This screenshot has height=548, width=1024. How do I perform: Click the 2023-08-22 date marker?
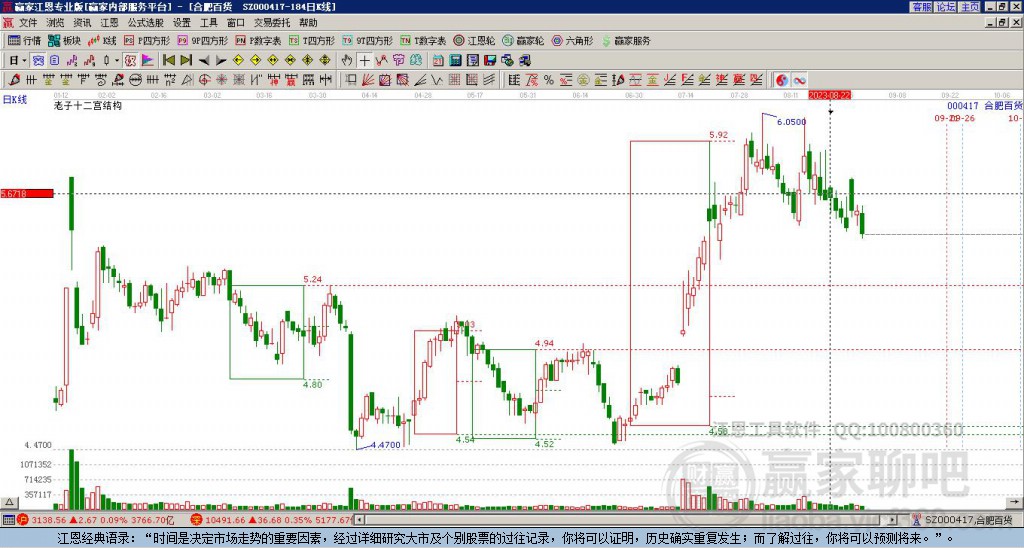(x=829, y=95)
